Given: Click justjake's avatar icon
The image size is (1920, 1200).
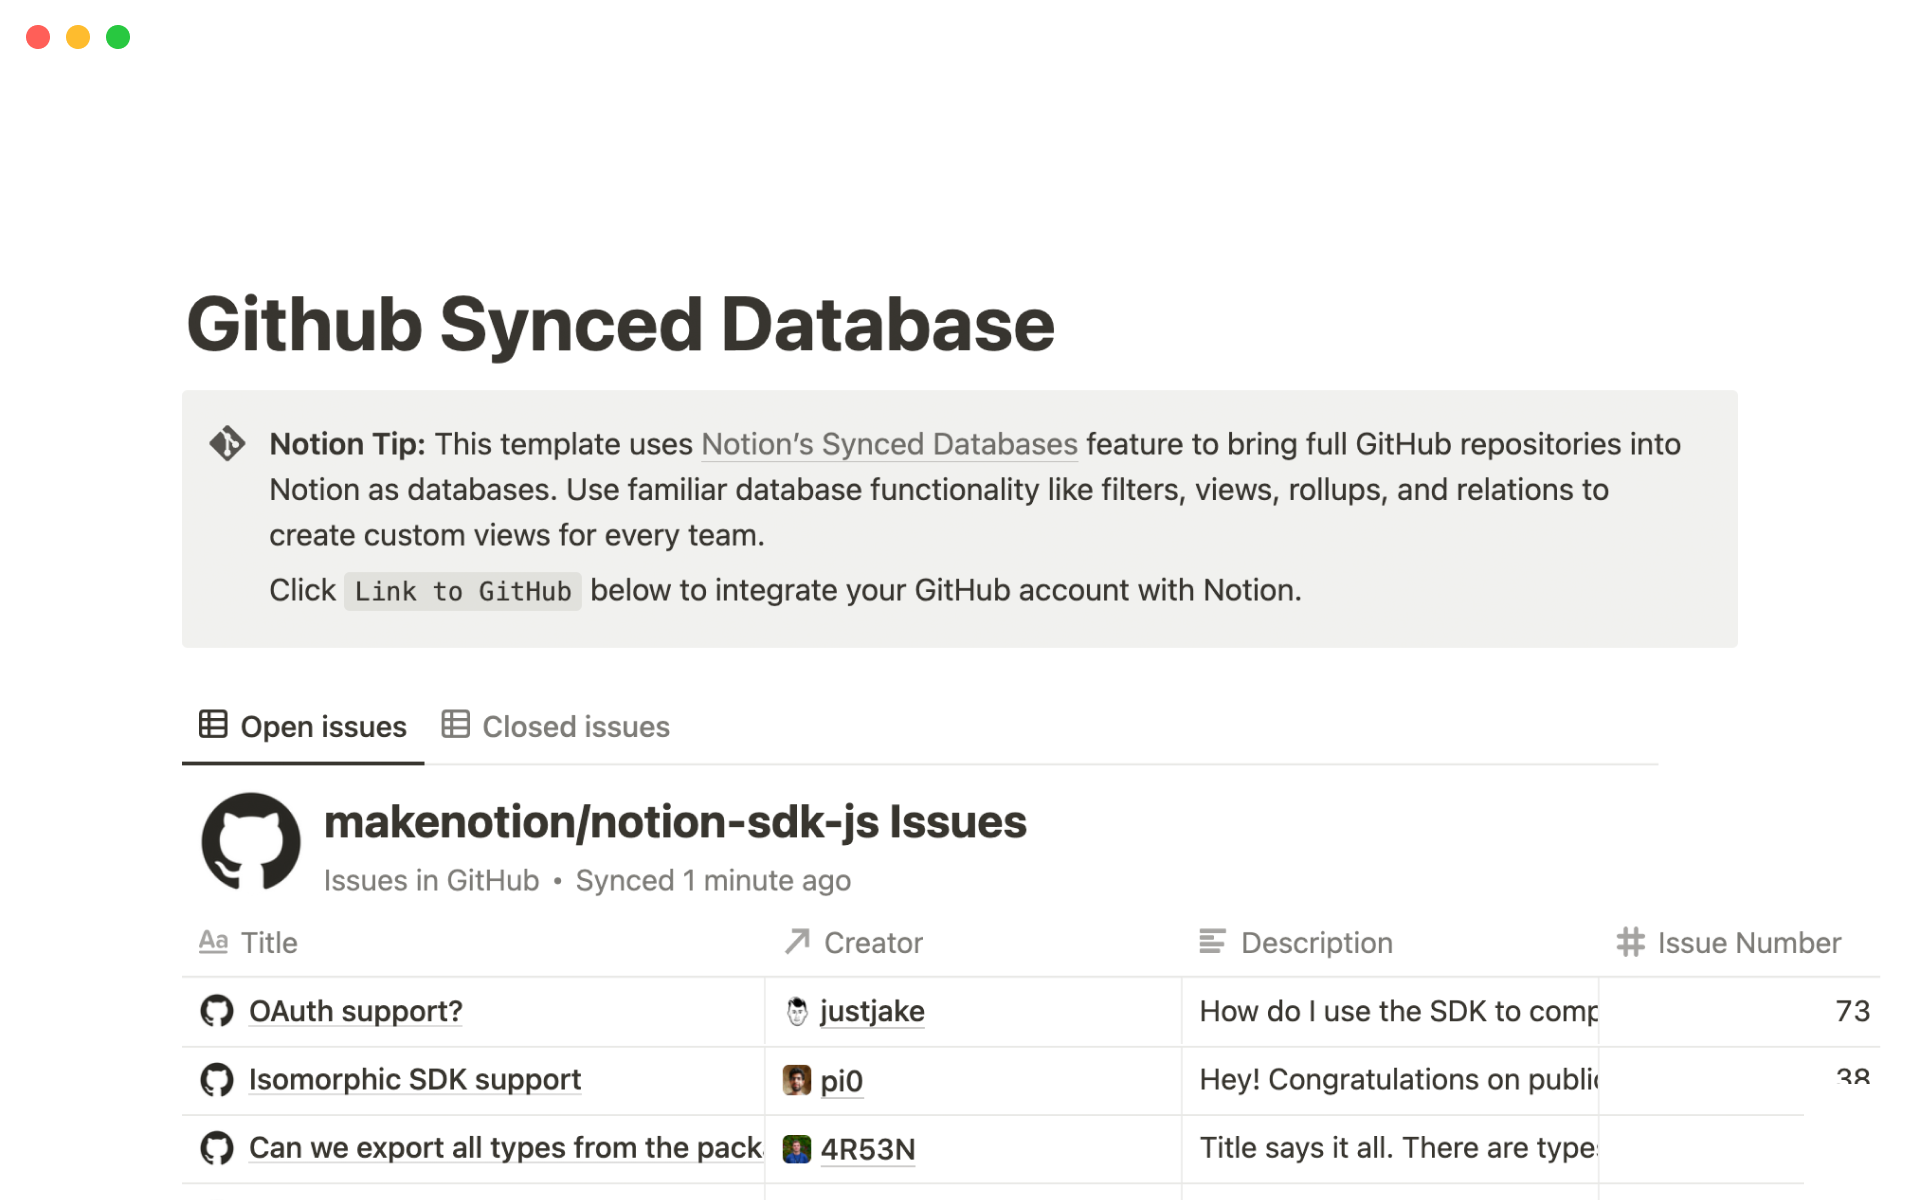Looking at the screenshot, I should (797, 1011).
